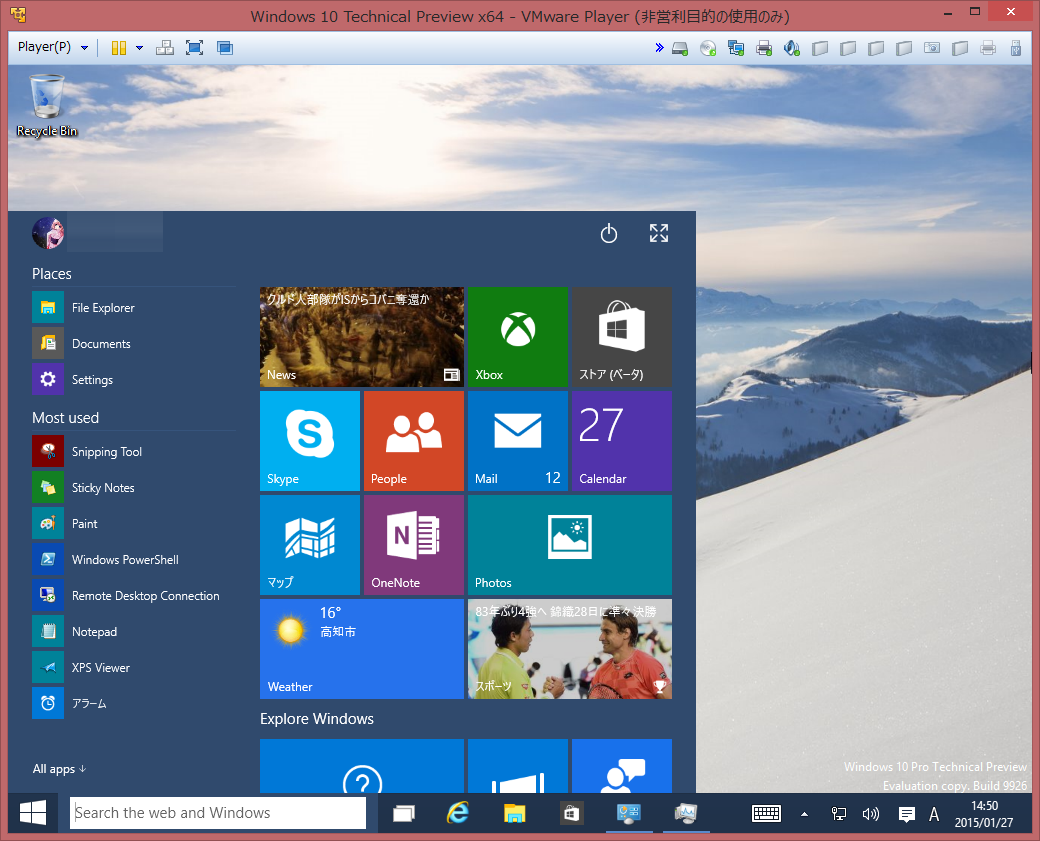Image resolution: width=1040 pixels, height=841 pixels.
Task: Send Ctrl+Alt+Del to the VM
Action: point(164,48)
